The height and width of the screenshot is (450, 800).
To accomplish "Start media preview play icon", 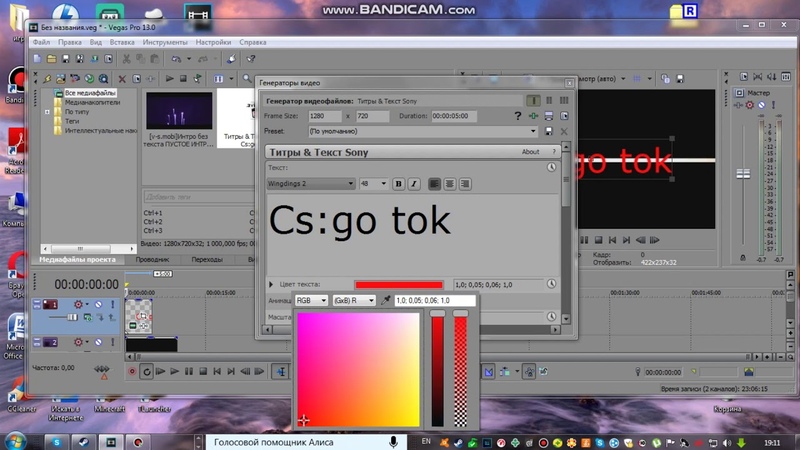I will [169, 79].
